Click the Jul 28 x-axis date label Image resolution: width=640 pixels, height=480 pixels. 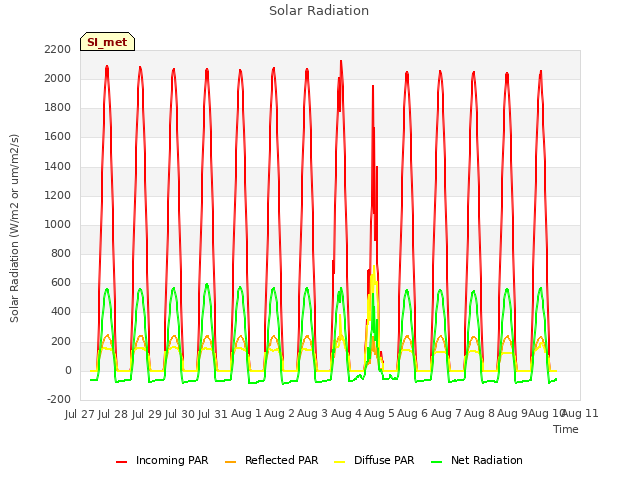coord(113,414)
